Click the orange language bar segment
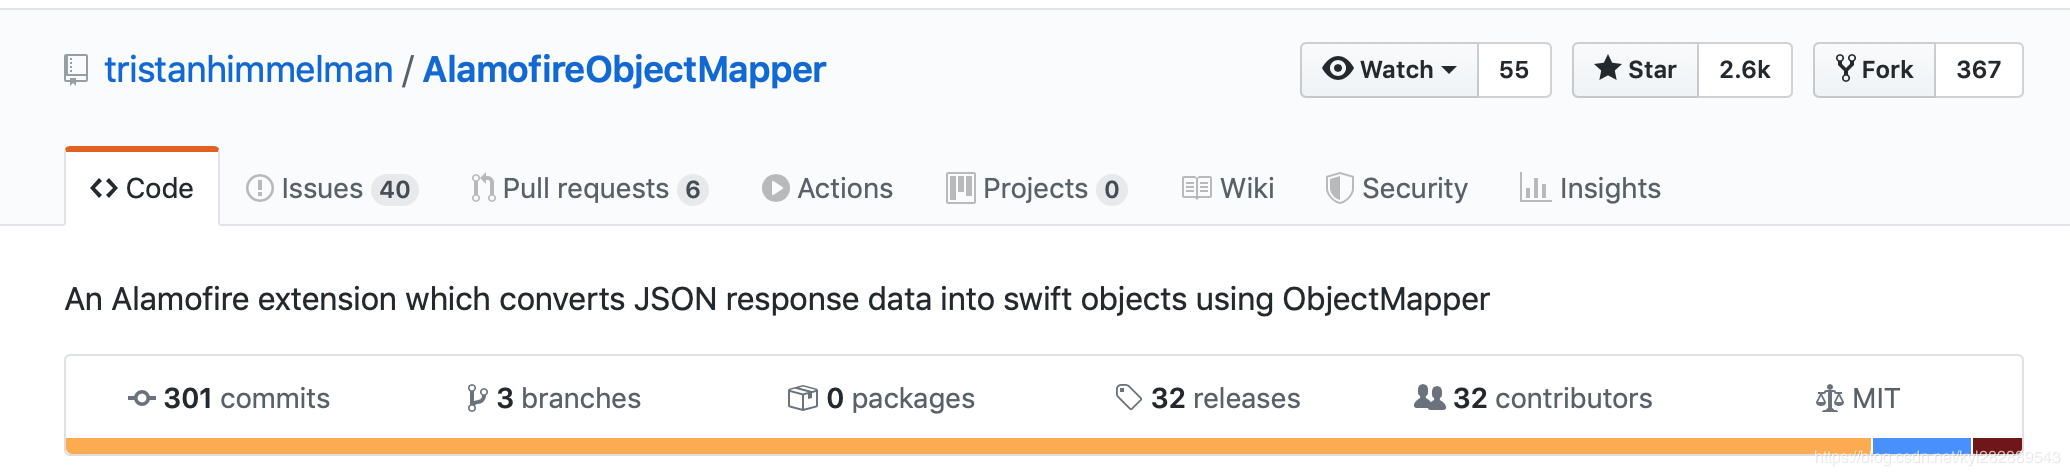Image resolution: width=2070 pixels, height=476 pixels. [x=968, y=446]
